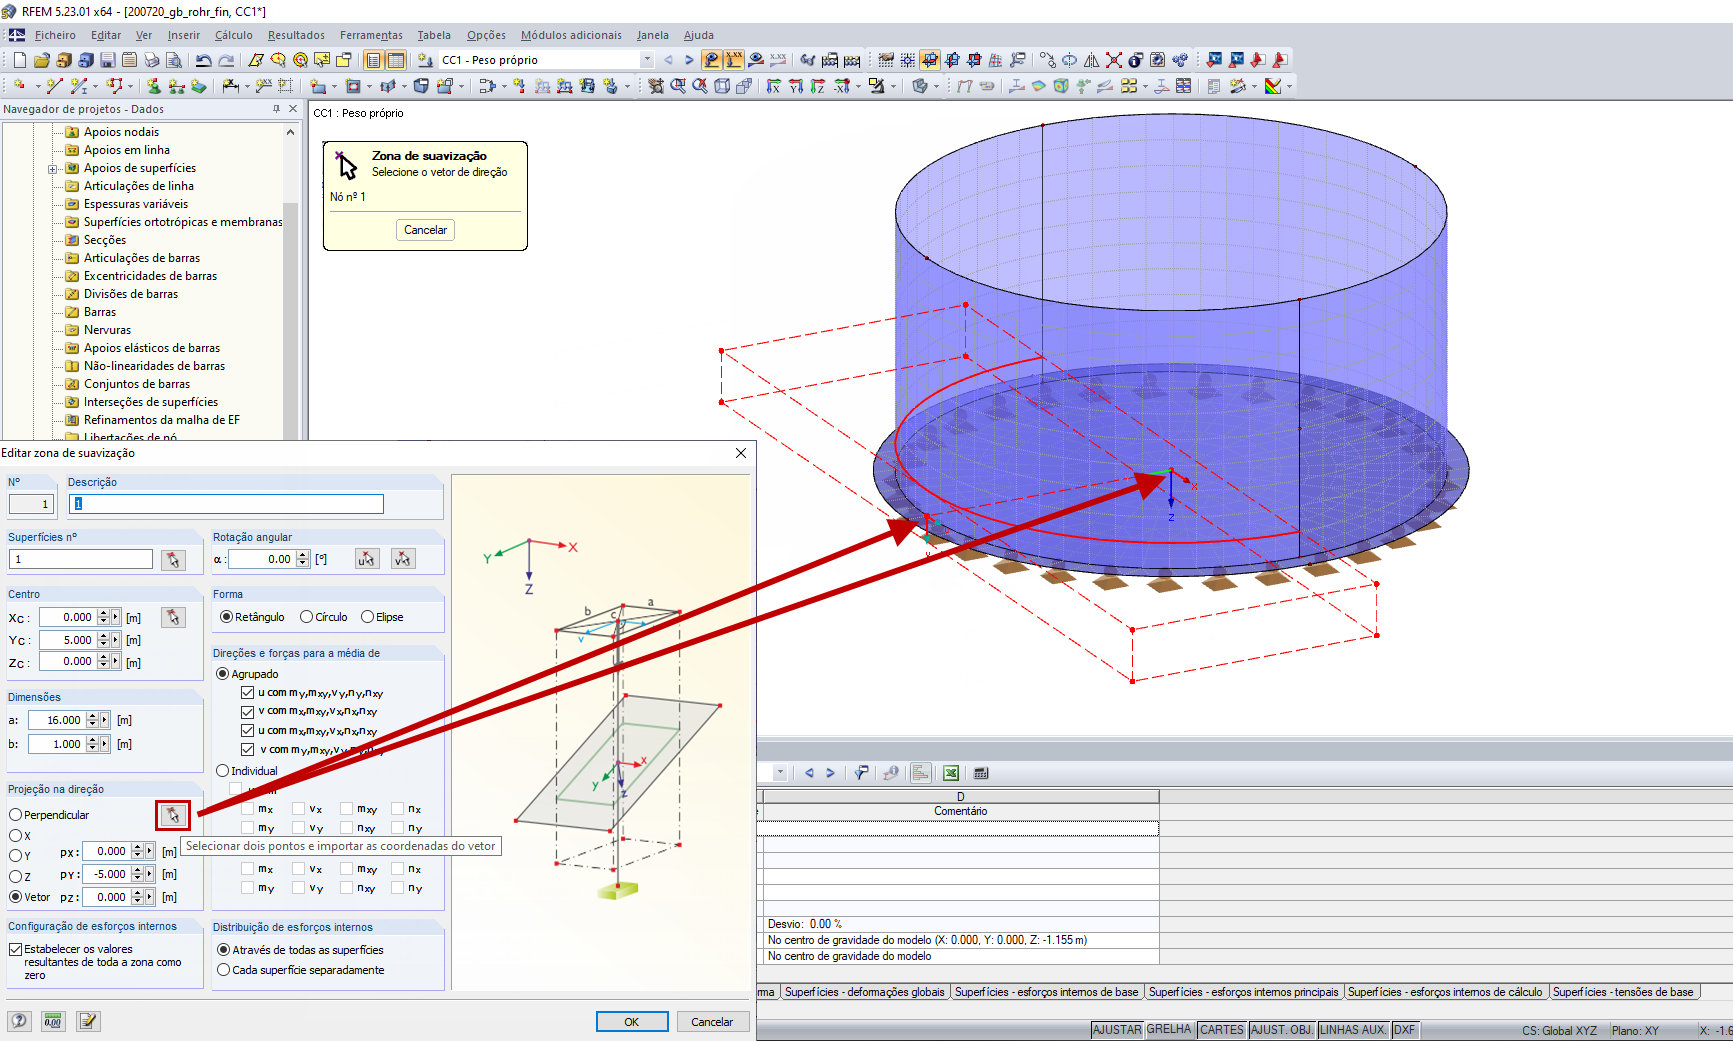Image resolution: width=1733 pixels, height=1041 pixels.
Task: Select Secções in the navigator tree
Action: coord(105,240)
